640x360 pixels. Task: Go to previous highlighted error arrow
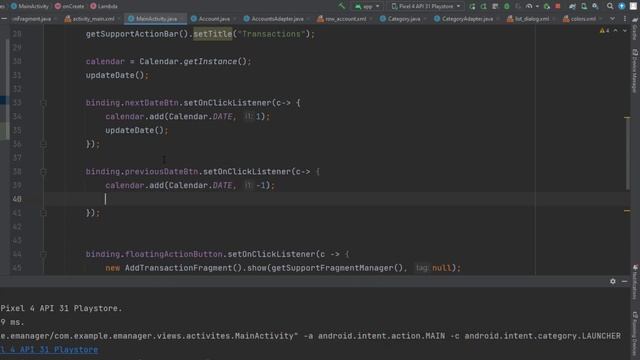616,31
